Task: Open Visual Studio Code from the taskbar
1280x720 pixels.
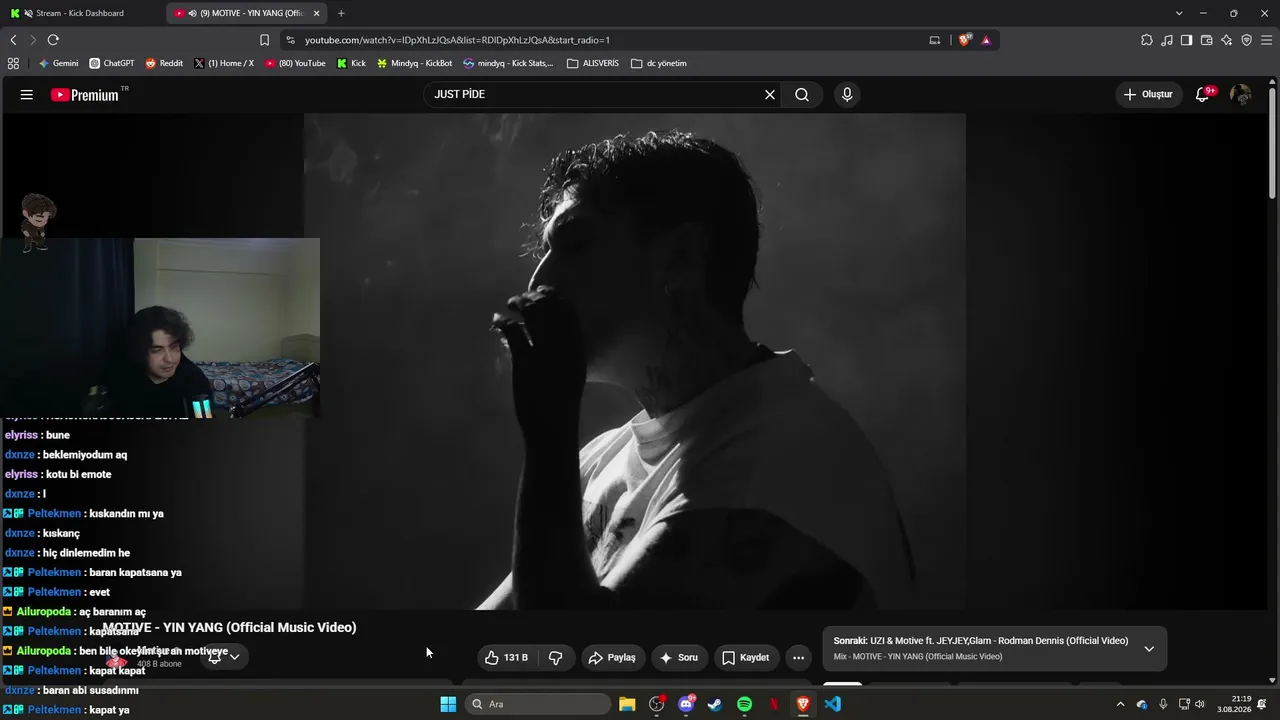Action: point(833,704)
